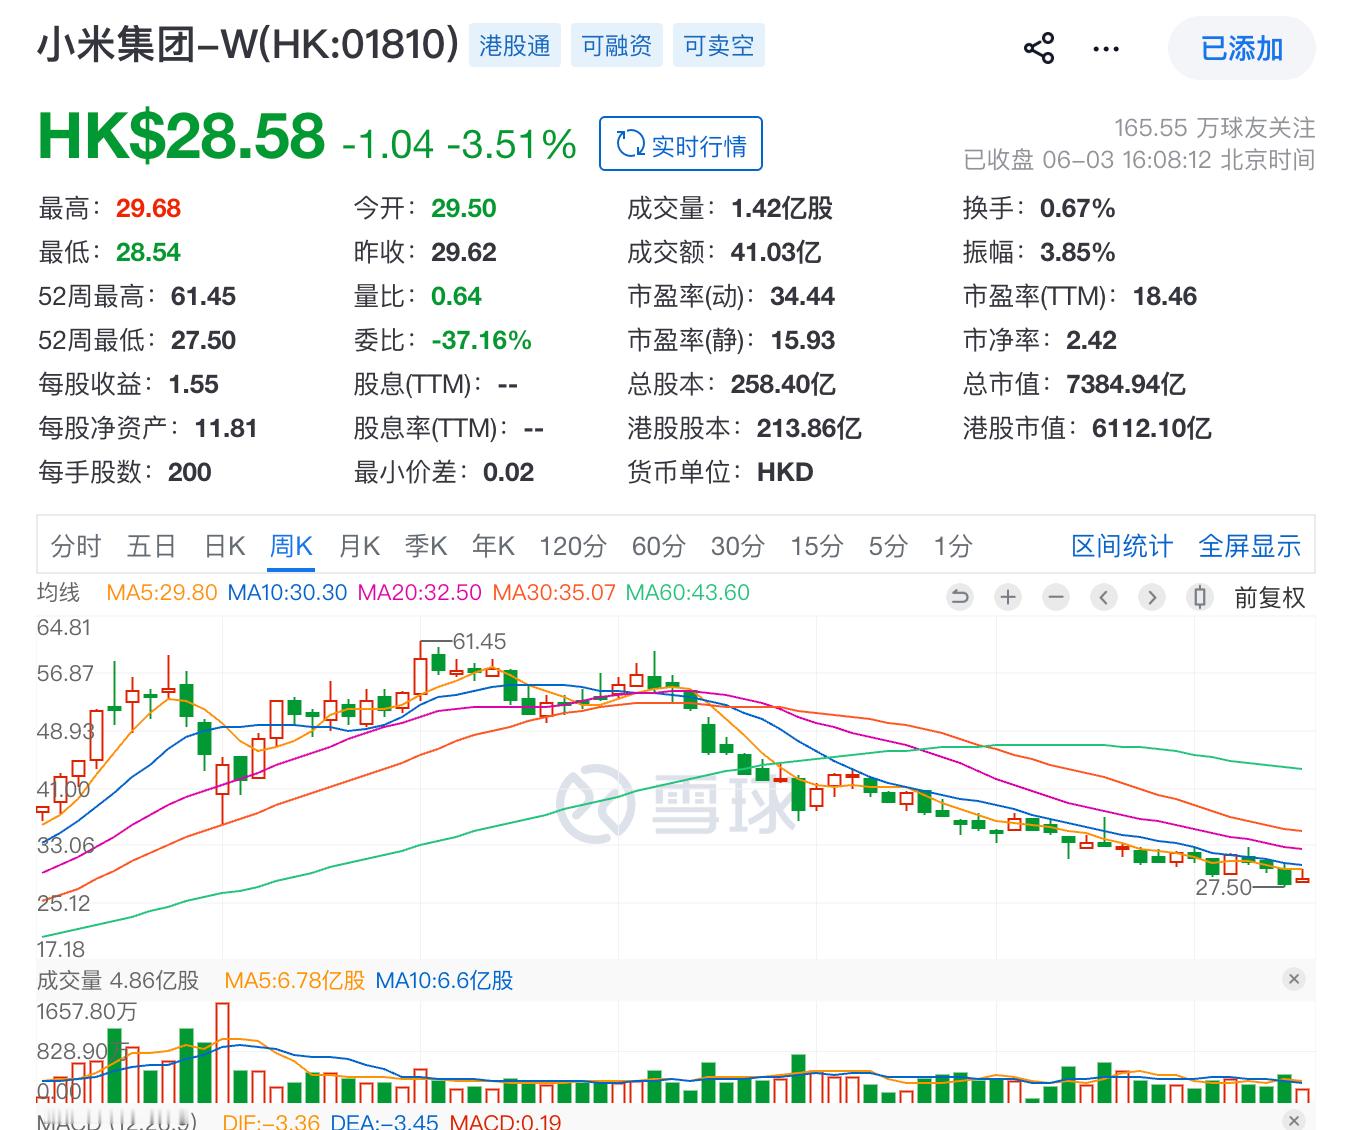Switch to 月K chart tab
Viewport: 1362px width, 1130px height.
coord(359,546)
